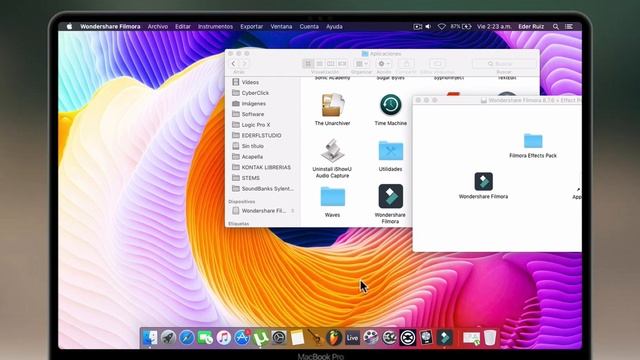Select Uninstall iShowU Audio Capture icon

point(332,151)
